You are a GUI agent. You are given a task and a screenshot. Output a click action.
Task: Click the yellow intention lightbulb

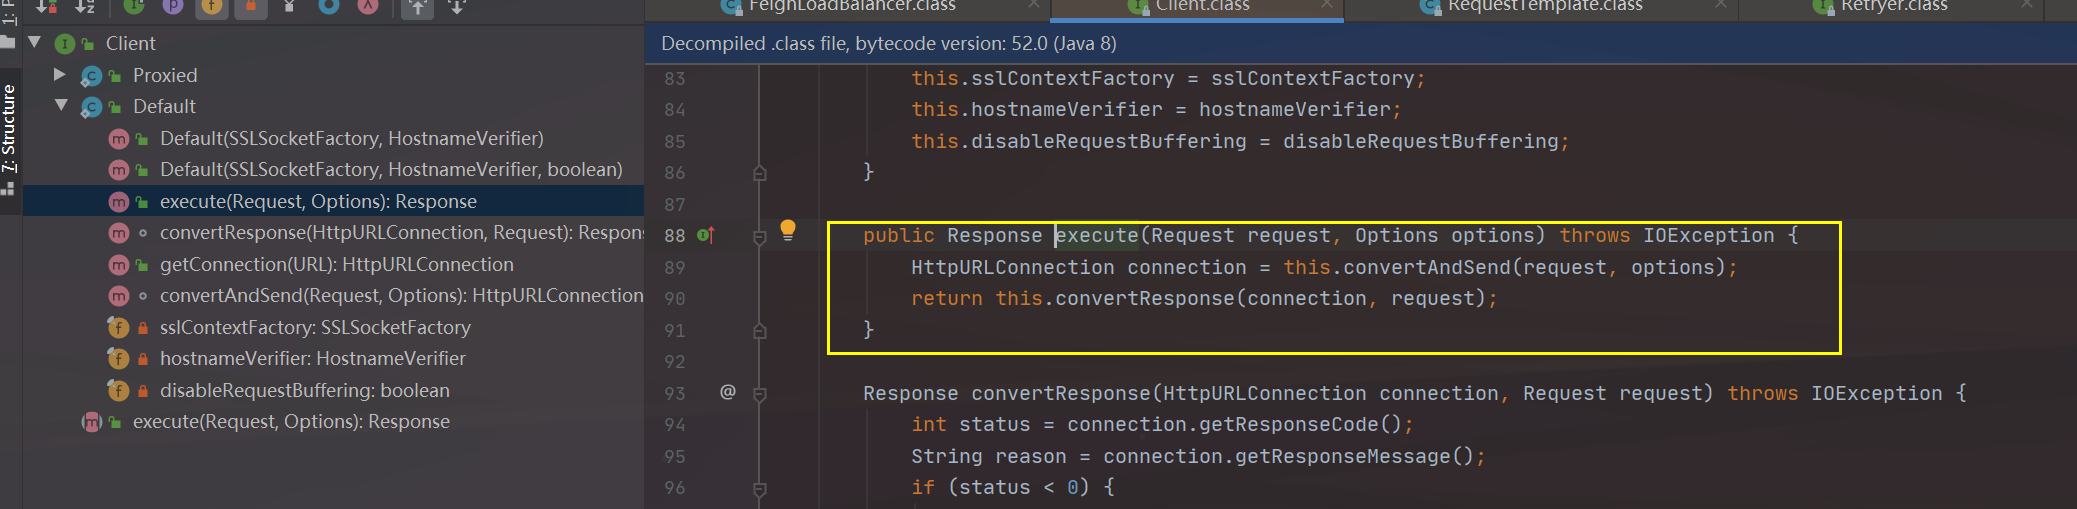[788, 230]
